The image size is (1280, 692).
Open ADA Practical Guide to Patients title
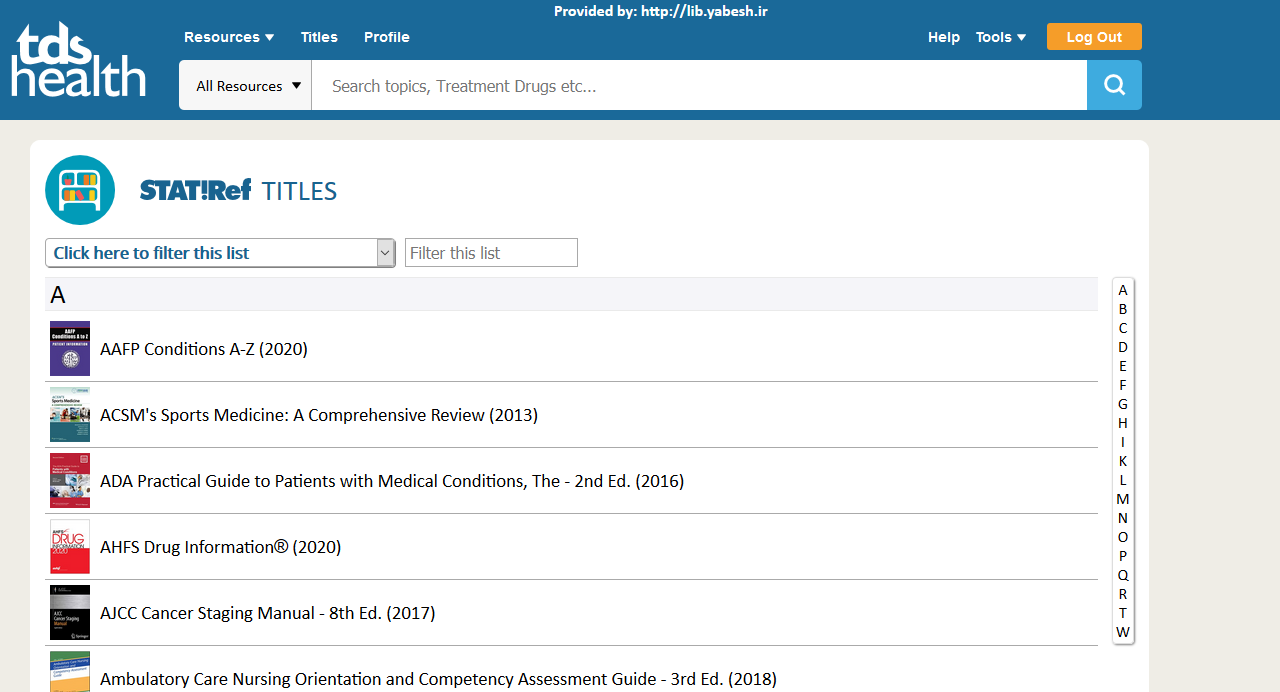[392, 481]
